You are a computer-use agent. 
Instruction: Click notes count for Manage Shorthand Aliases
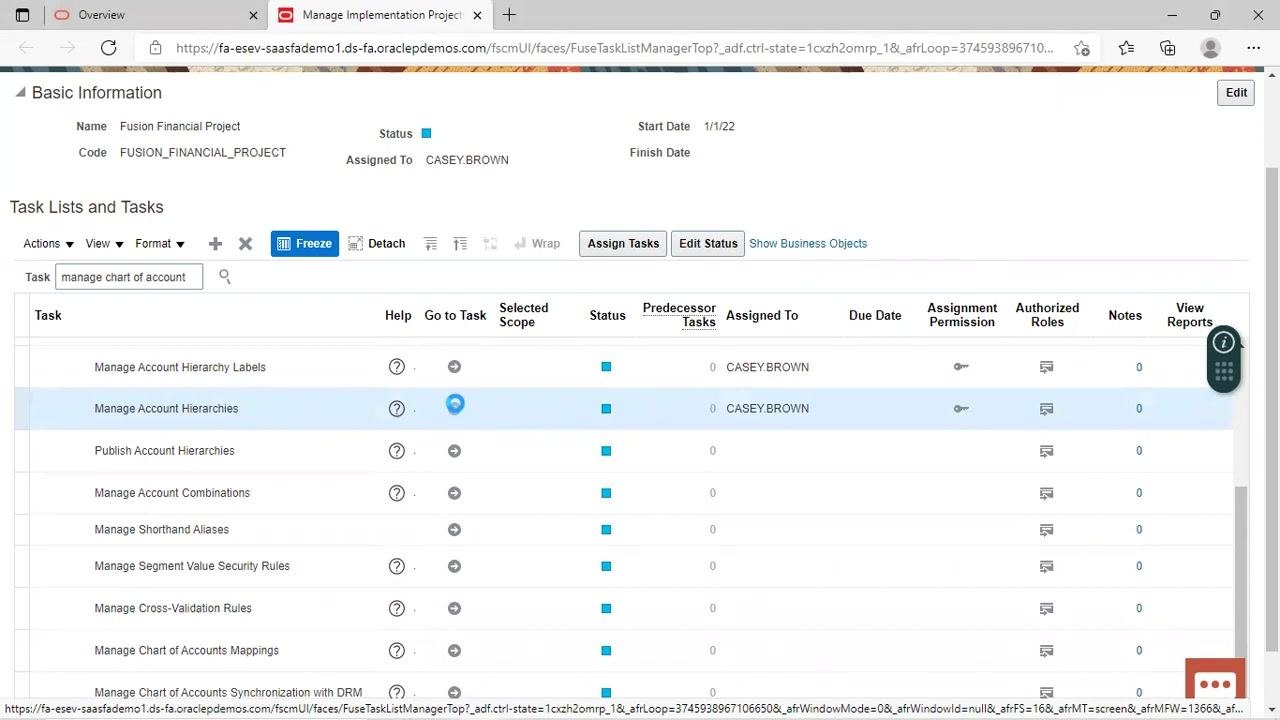1138,530
